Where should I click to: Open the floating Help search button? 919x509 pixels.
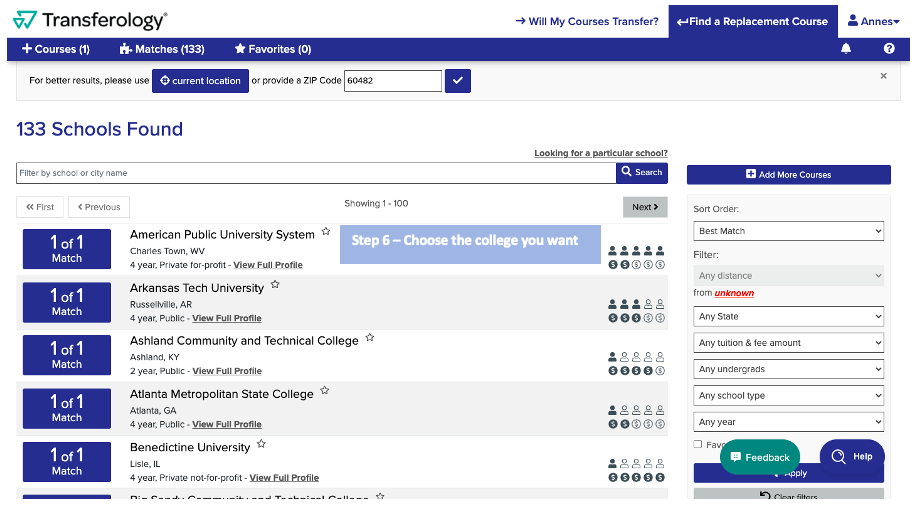pyautogui.click(x=852, y=456)
